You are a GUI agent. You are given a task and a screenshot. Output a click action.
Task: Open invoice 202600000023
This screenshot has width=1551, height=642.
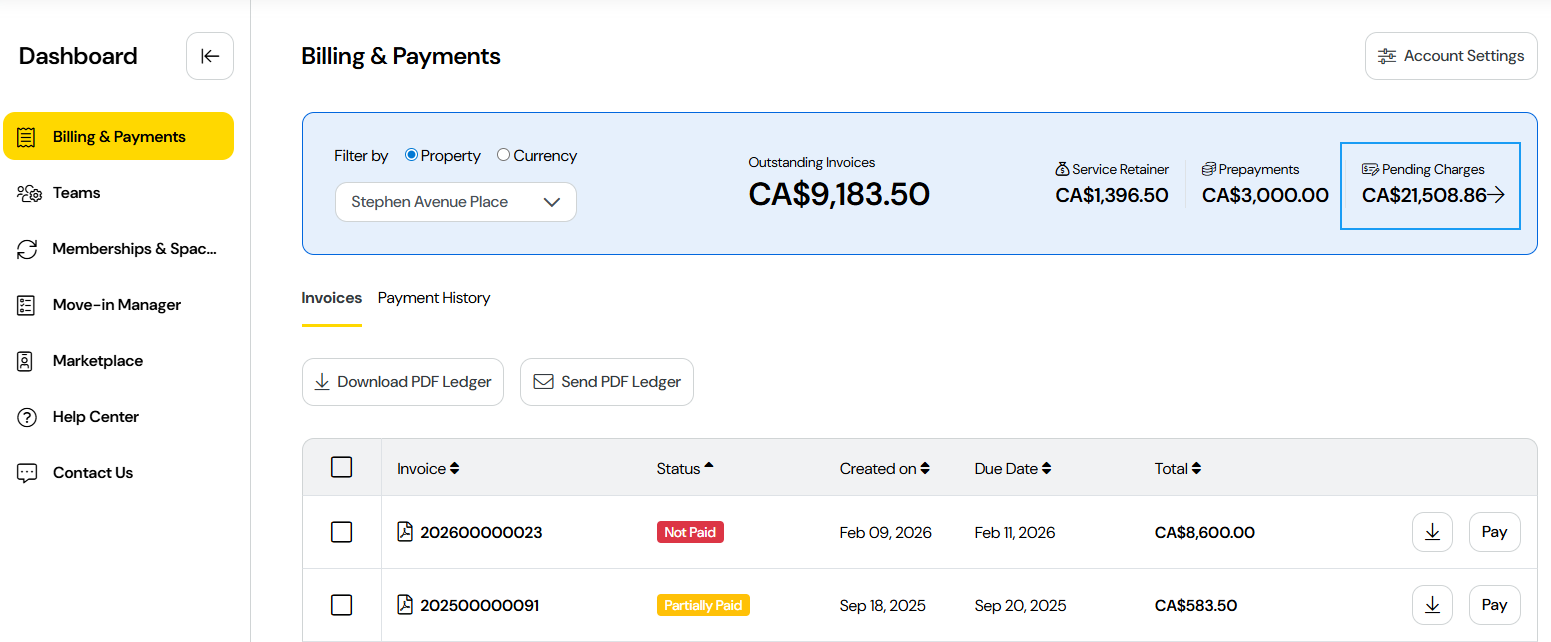click(481, 533)
